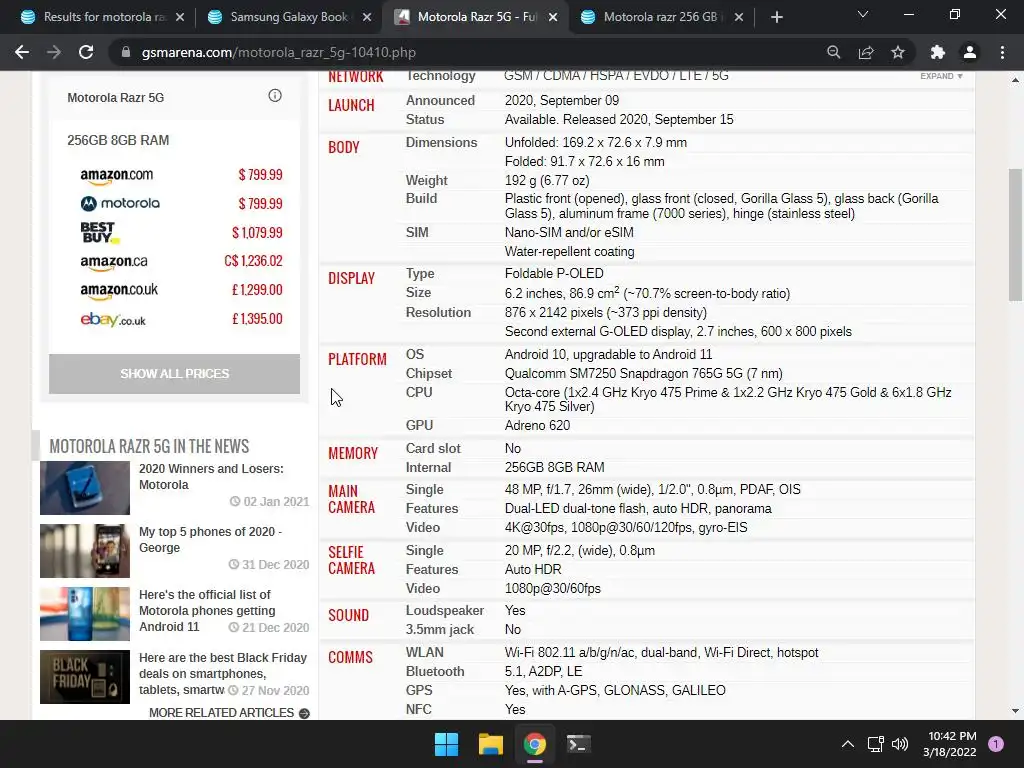Open amazon.ca C$1,236.02 offer
The height and width of the screenshot is (768, 1024).
click(181, 261)
